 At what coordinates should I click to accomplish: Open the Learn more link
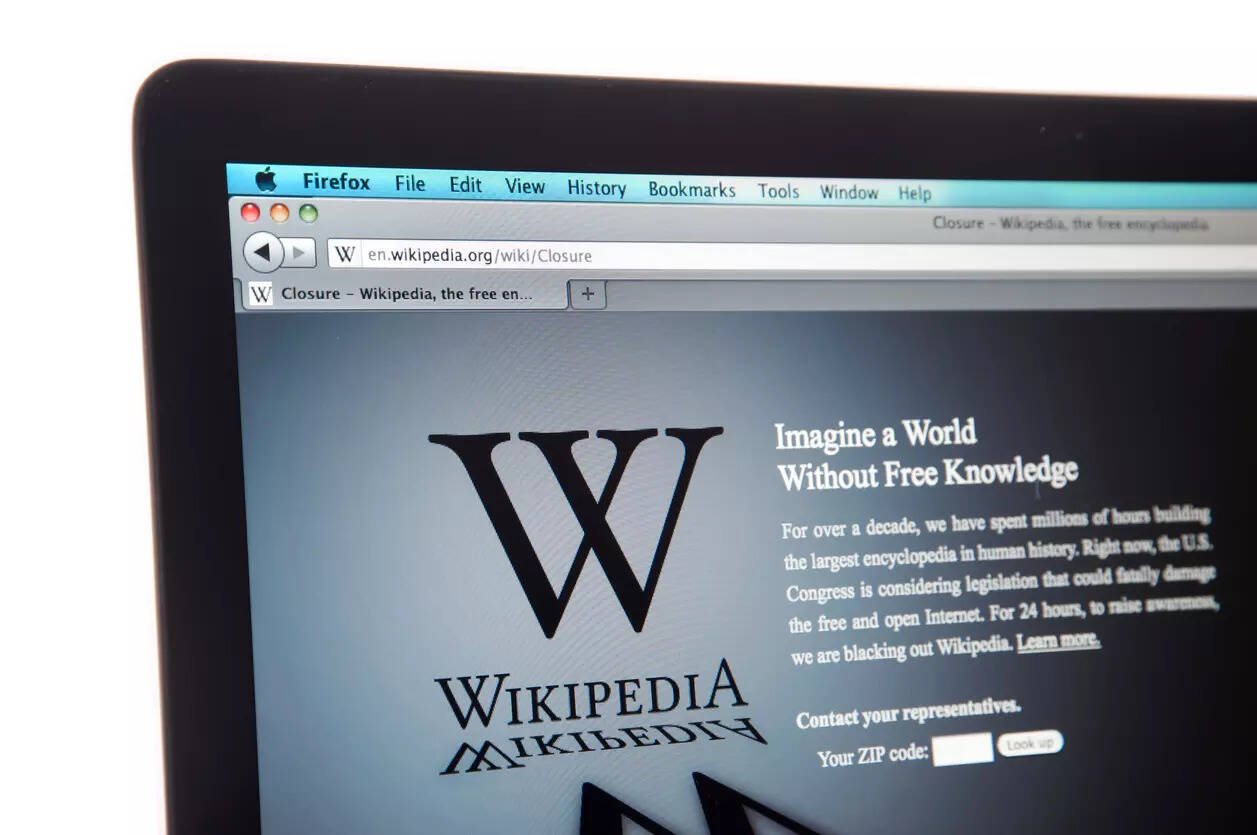coord(1057,640)
